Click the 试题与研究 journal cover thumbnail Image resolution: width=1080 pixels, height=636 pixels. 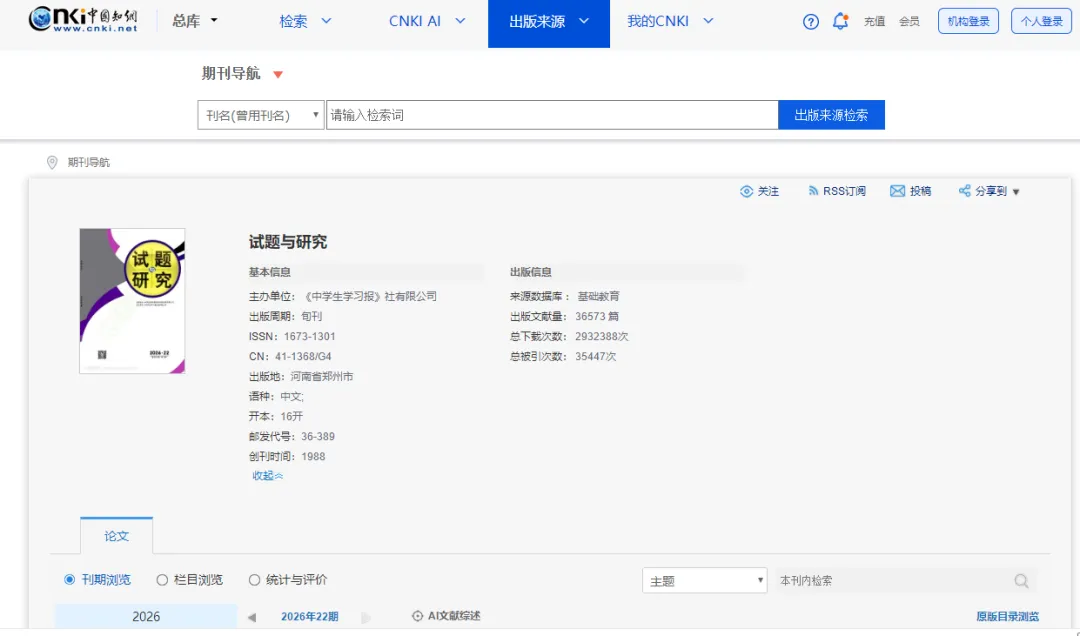(132, 301)
